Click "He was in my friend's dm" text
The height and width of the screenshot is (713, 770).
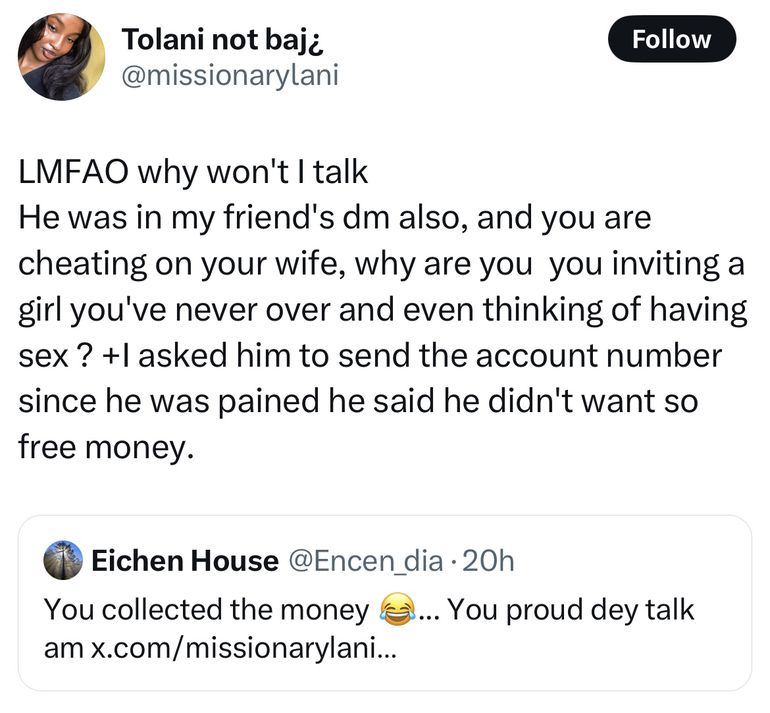[214, 218]
